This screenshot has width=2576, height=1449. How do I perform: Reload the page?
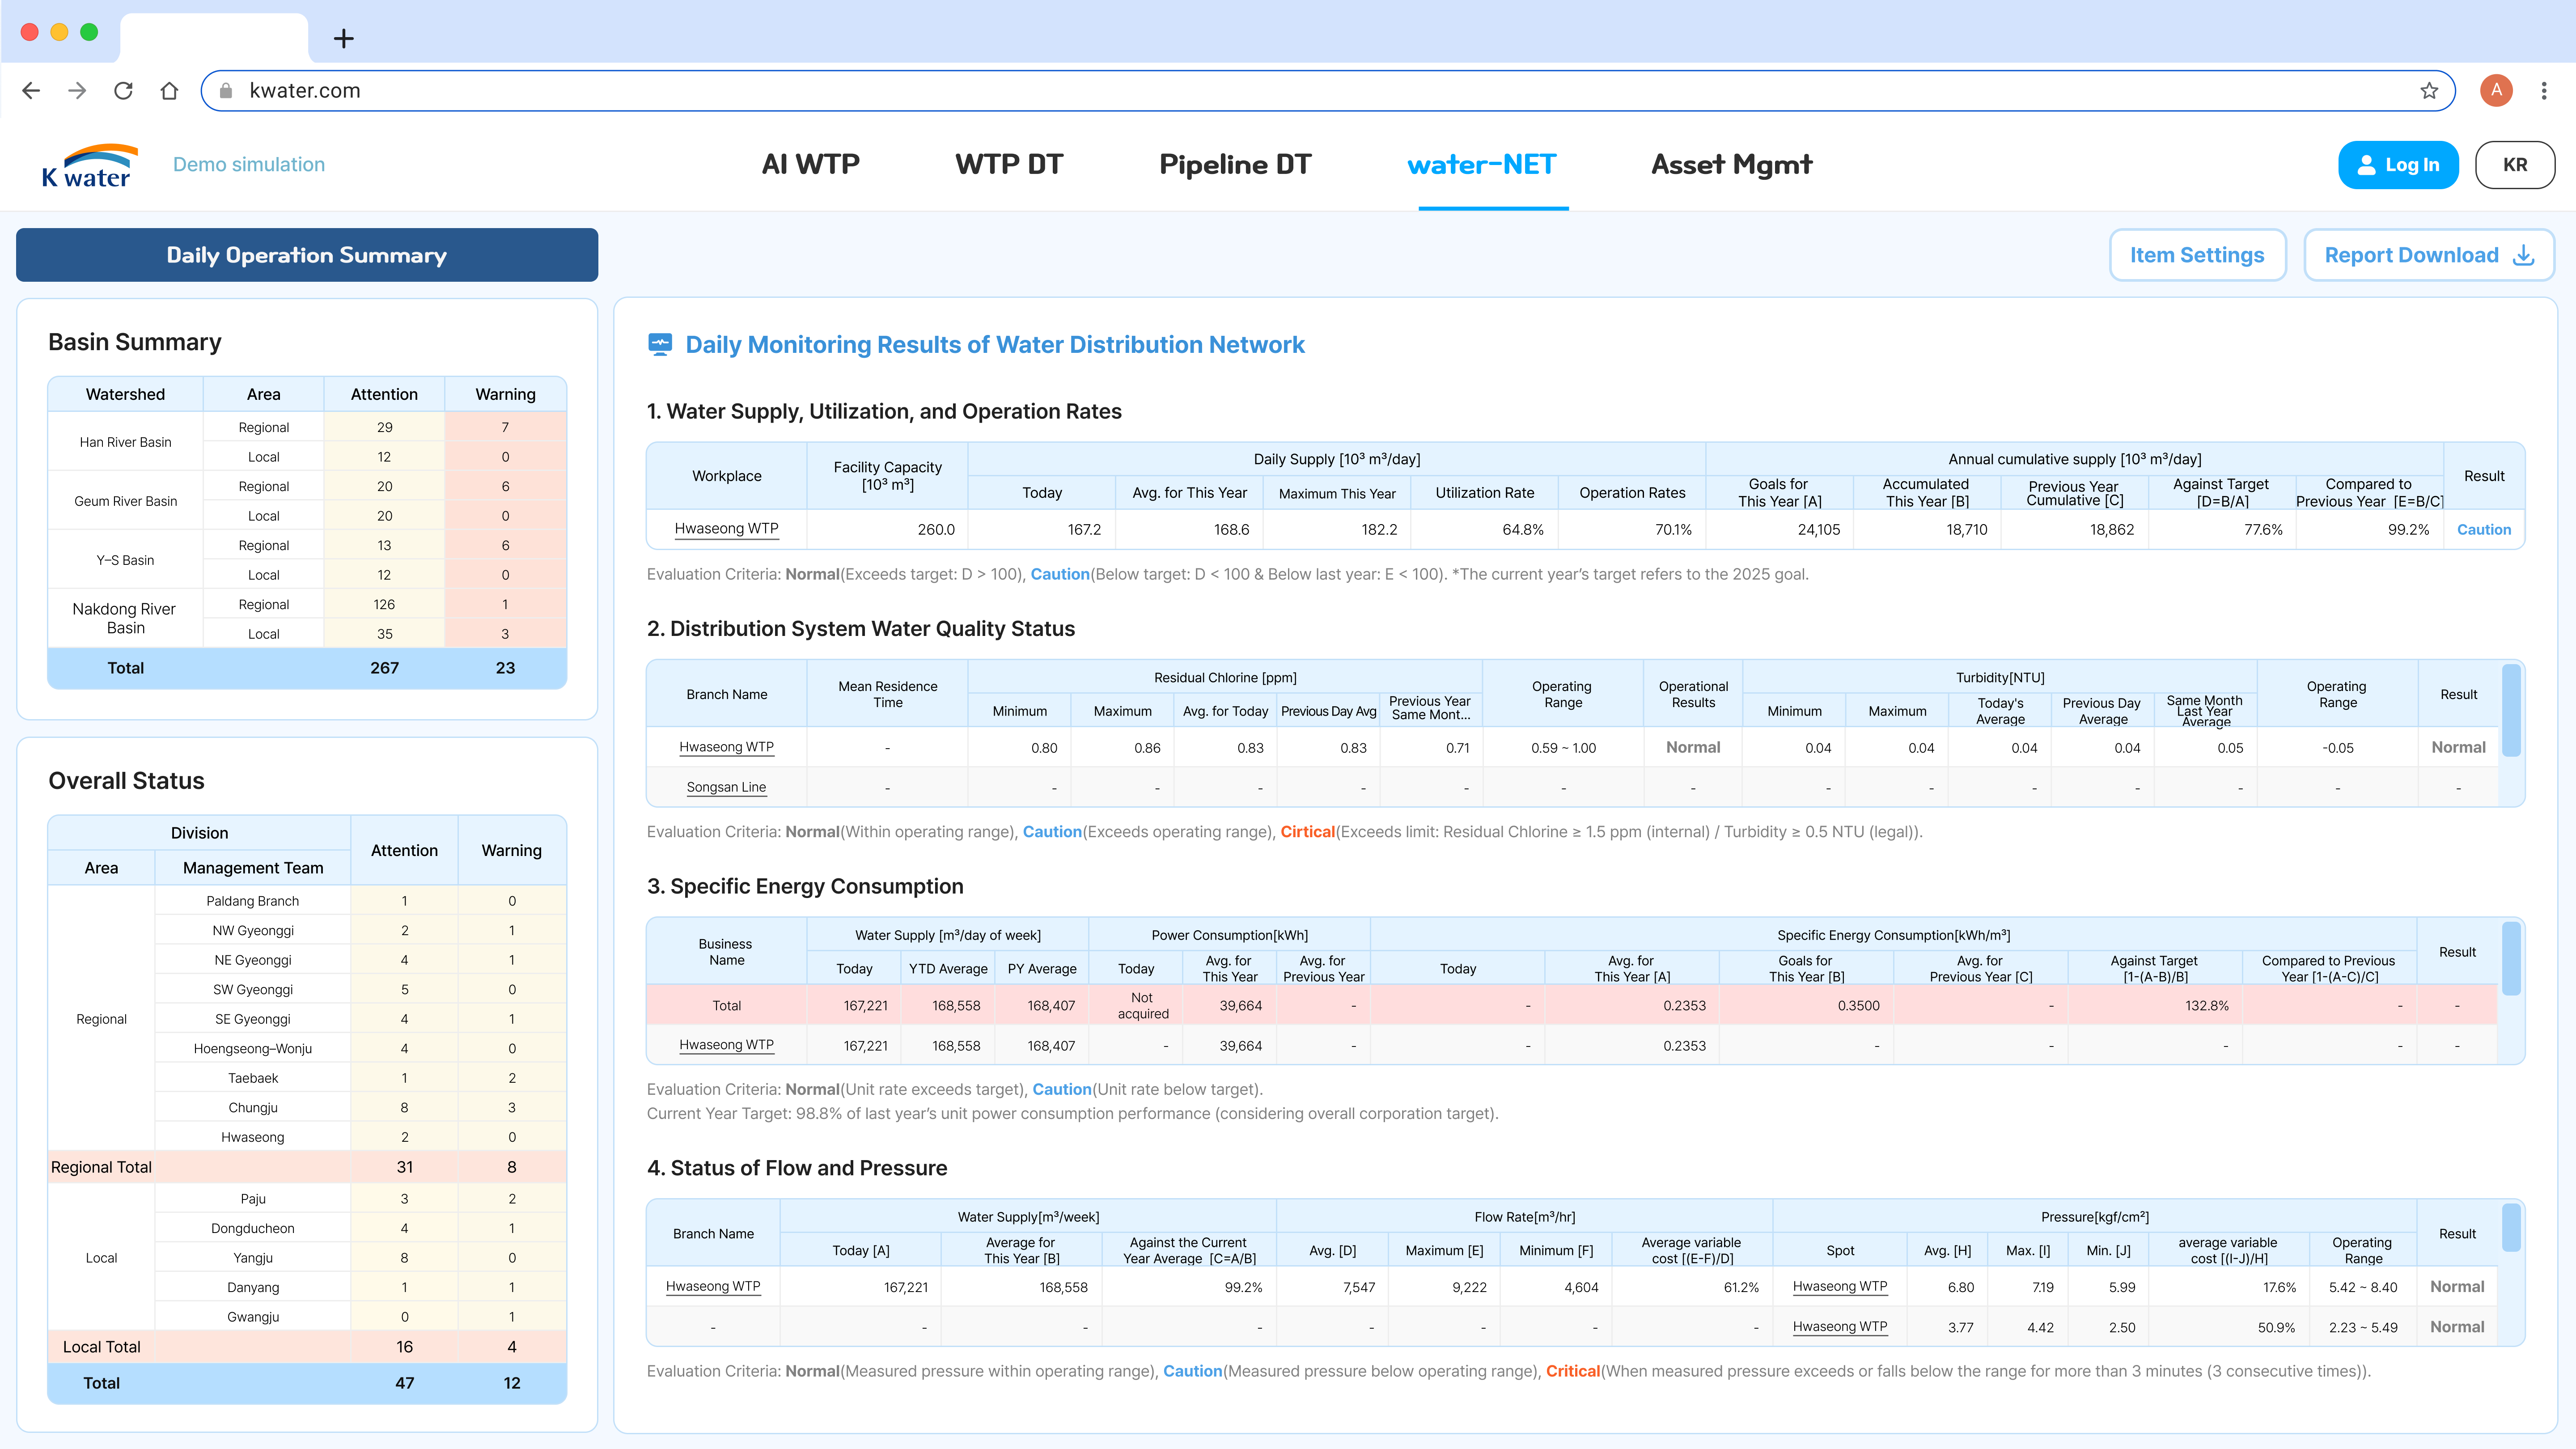(123, 91)
